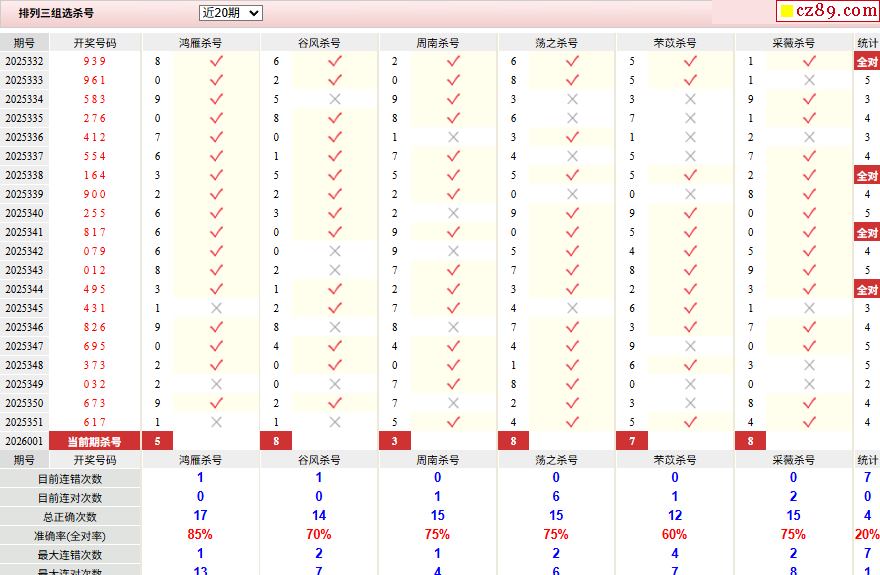The height and width of the screenshot is (575, 880).
Task: Click the top 统计 column header
Action: pos(867,43)
